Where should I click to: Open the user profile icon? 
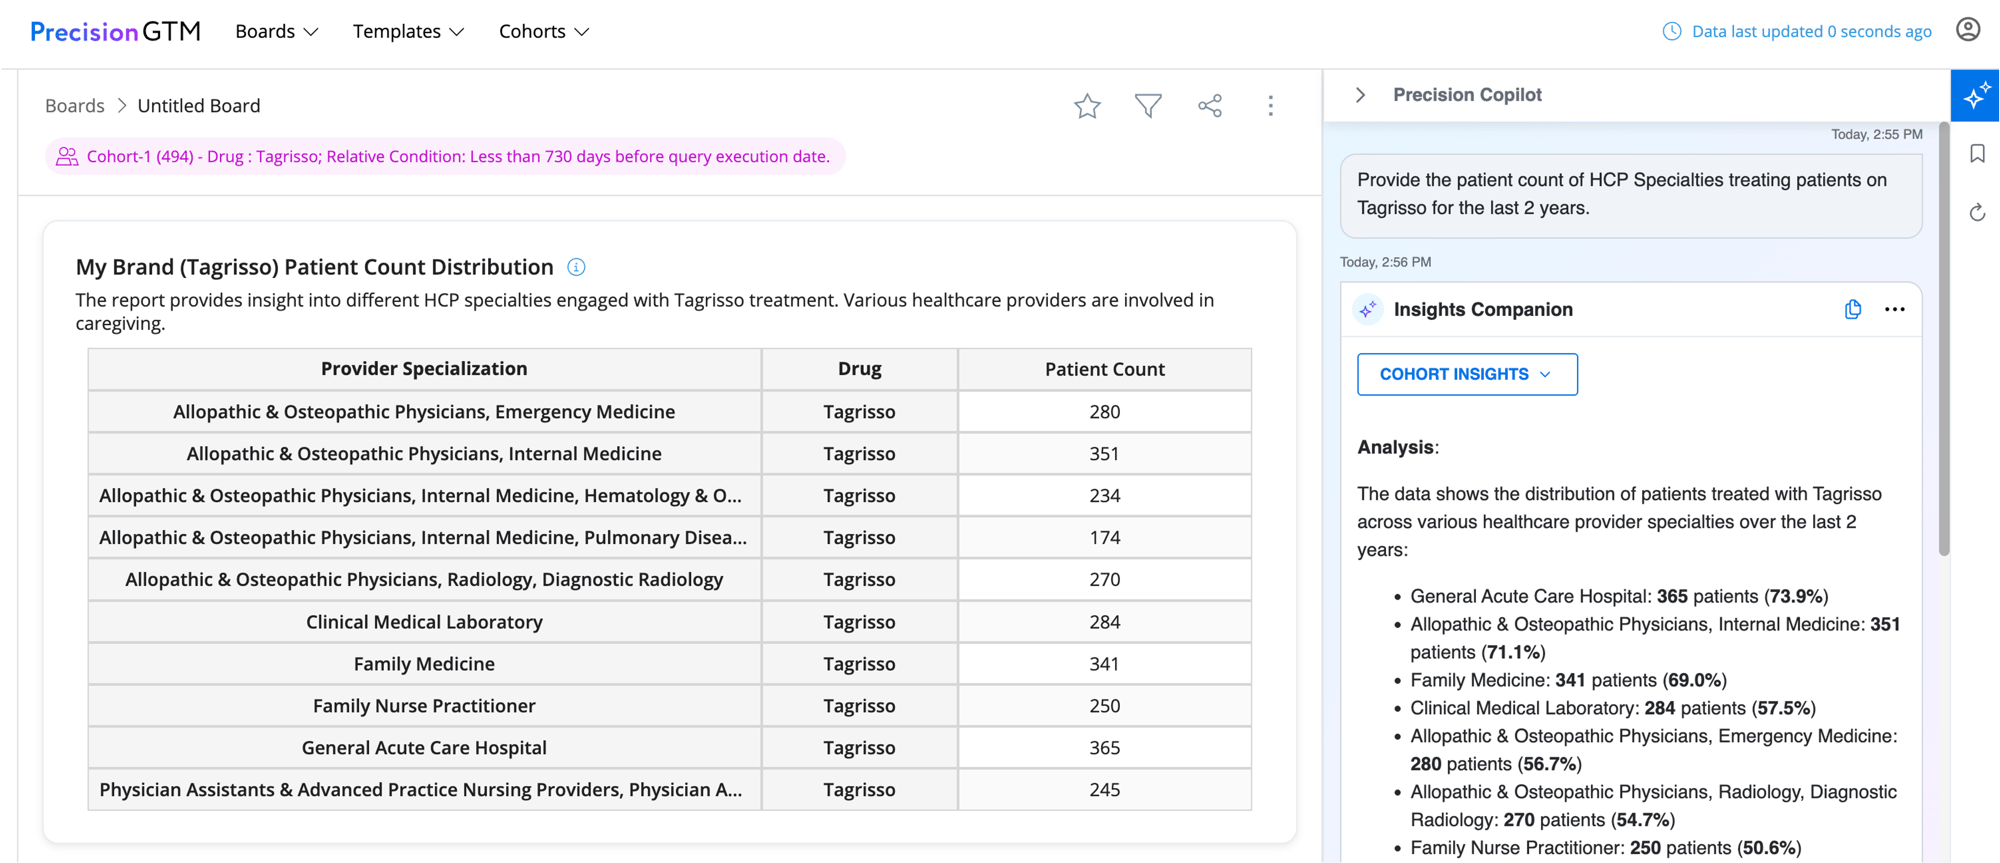click(x=1968, y=30)
